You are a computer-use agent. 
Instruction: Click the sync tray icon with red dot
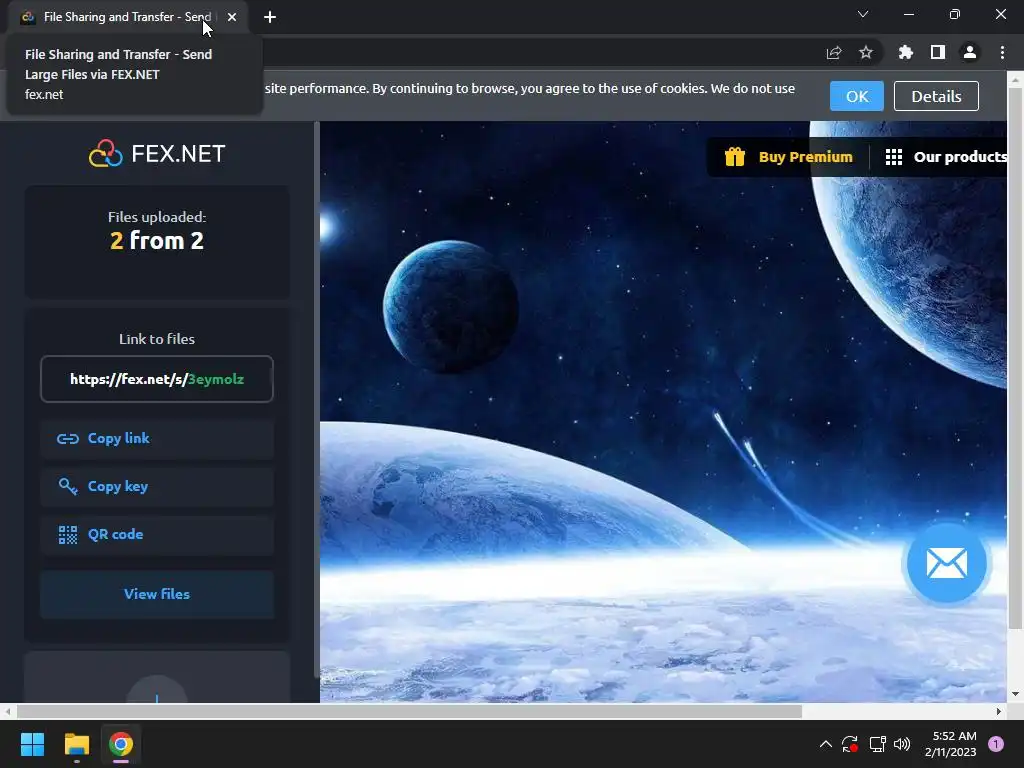[x=850, y=744]
